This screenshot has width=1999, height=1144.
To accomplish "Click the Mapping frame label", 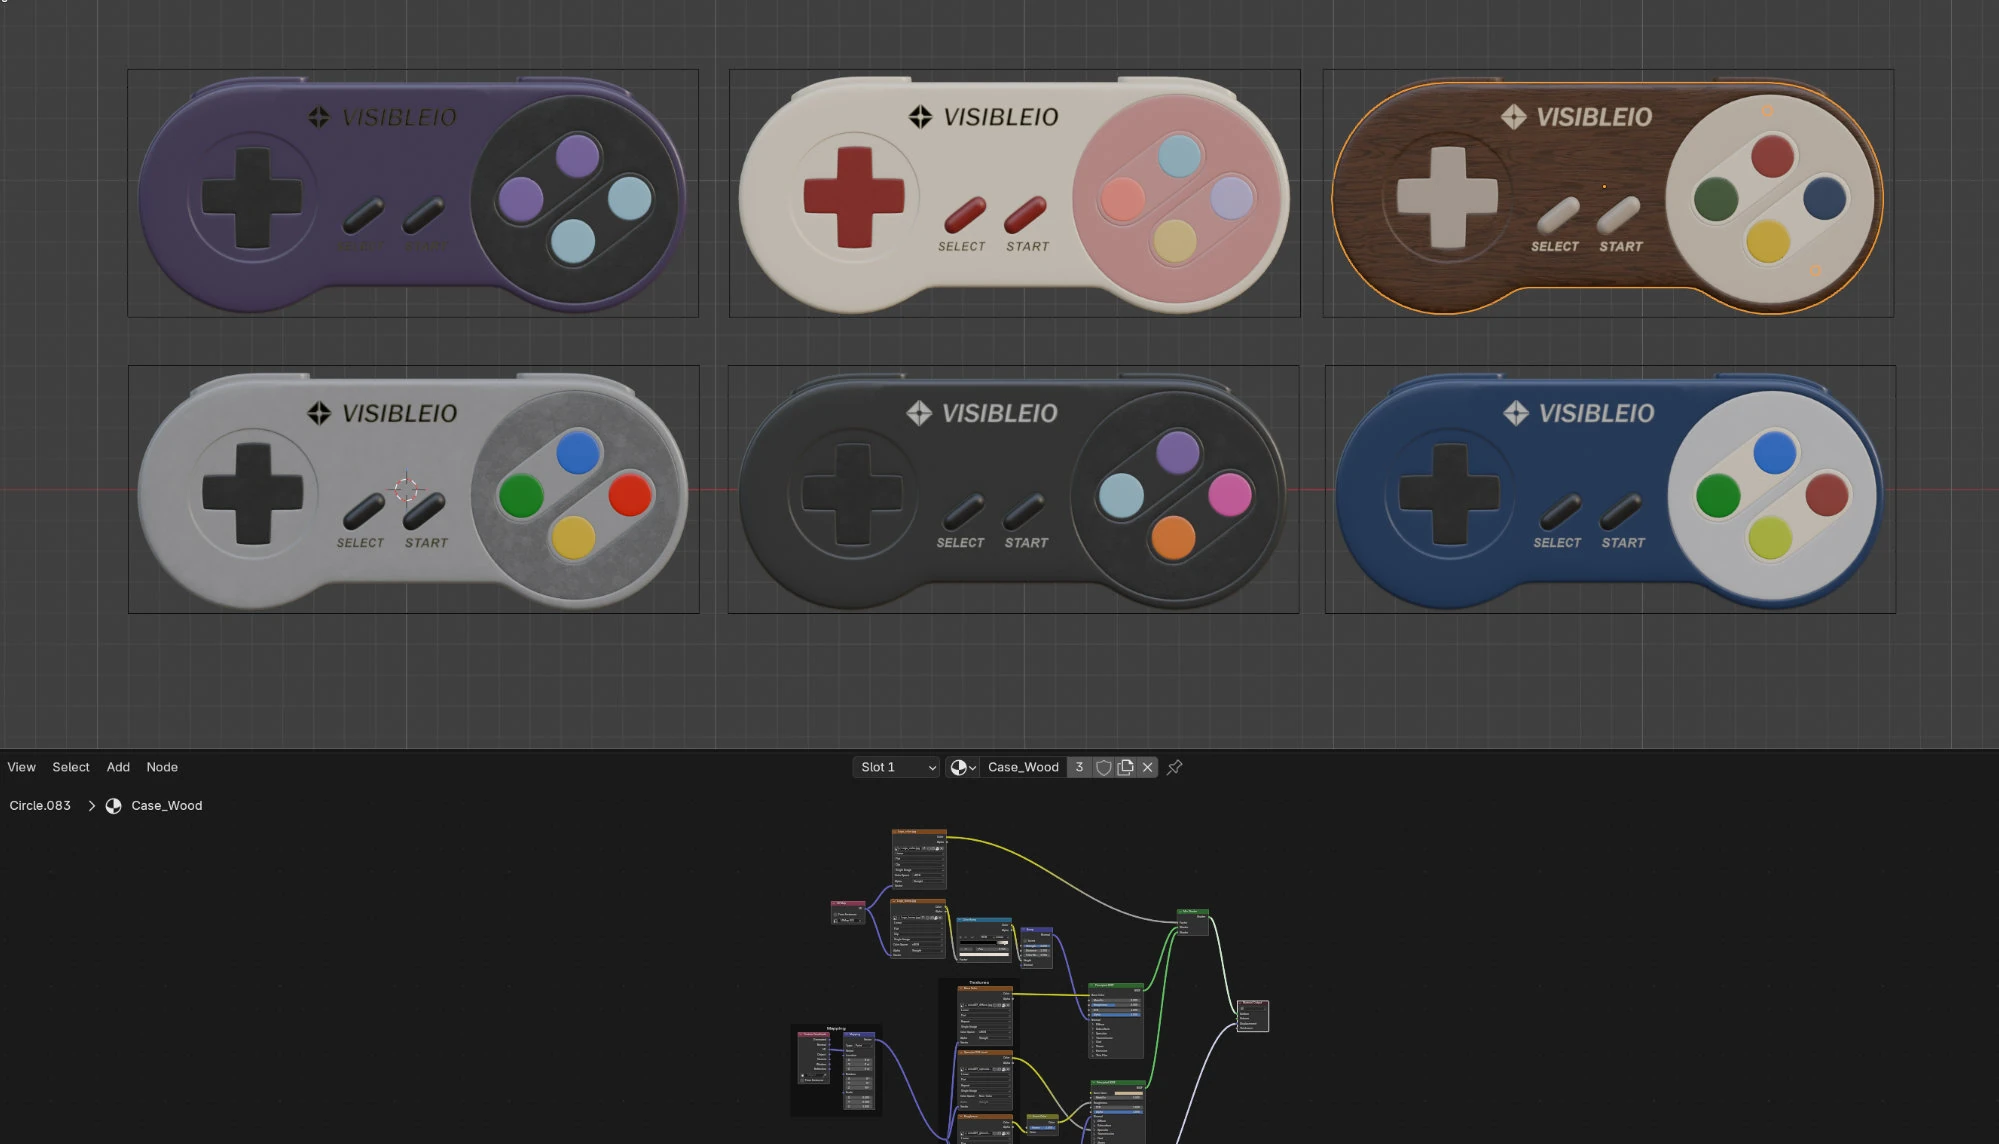I will click(836, 1027).
